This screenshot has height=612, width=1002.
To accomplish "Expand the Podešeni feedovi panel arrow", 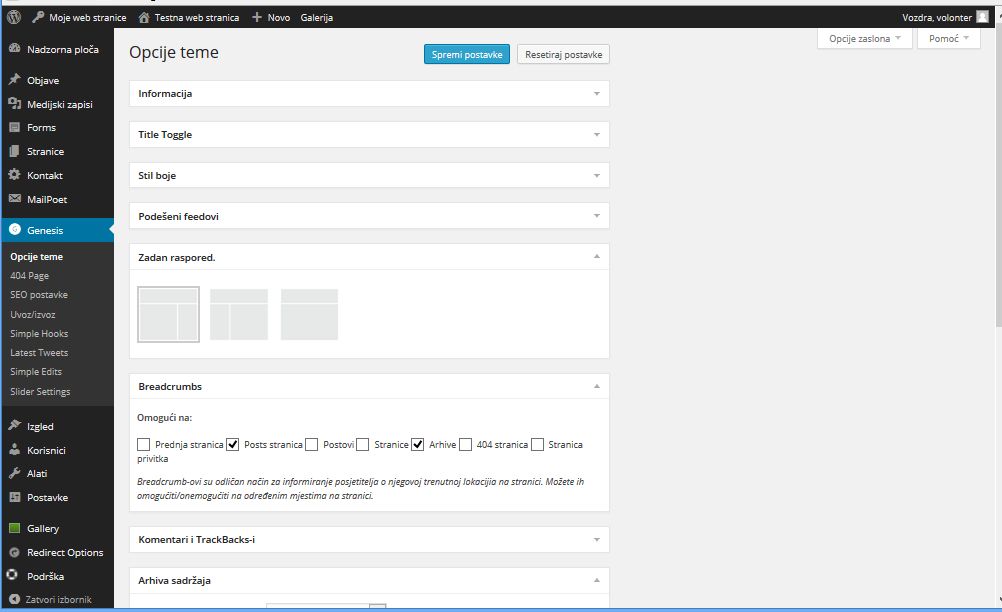I will click(597, 216).
